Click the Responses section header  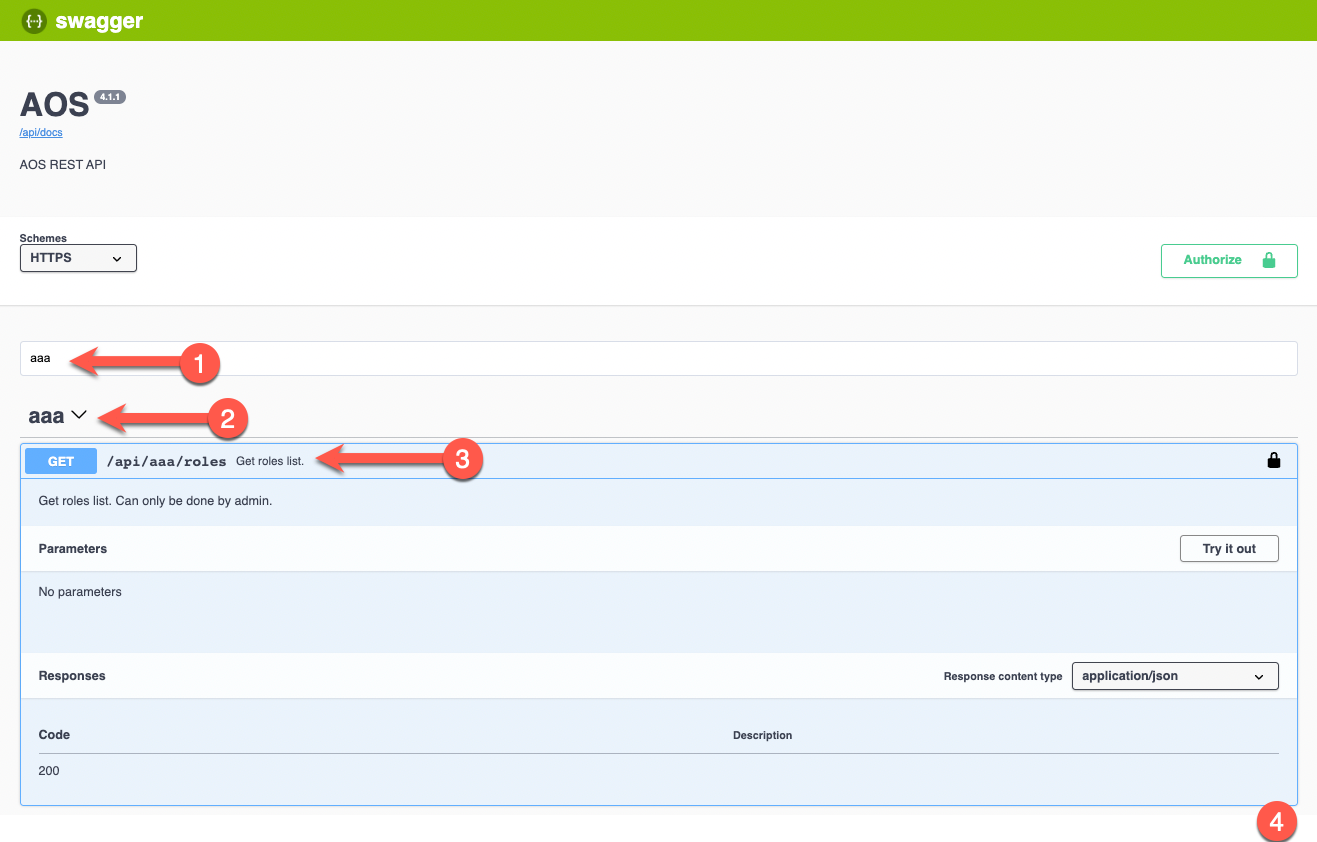point(71,675)
